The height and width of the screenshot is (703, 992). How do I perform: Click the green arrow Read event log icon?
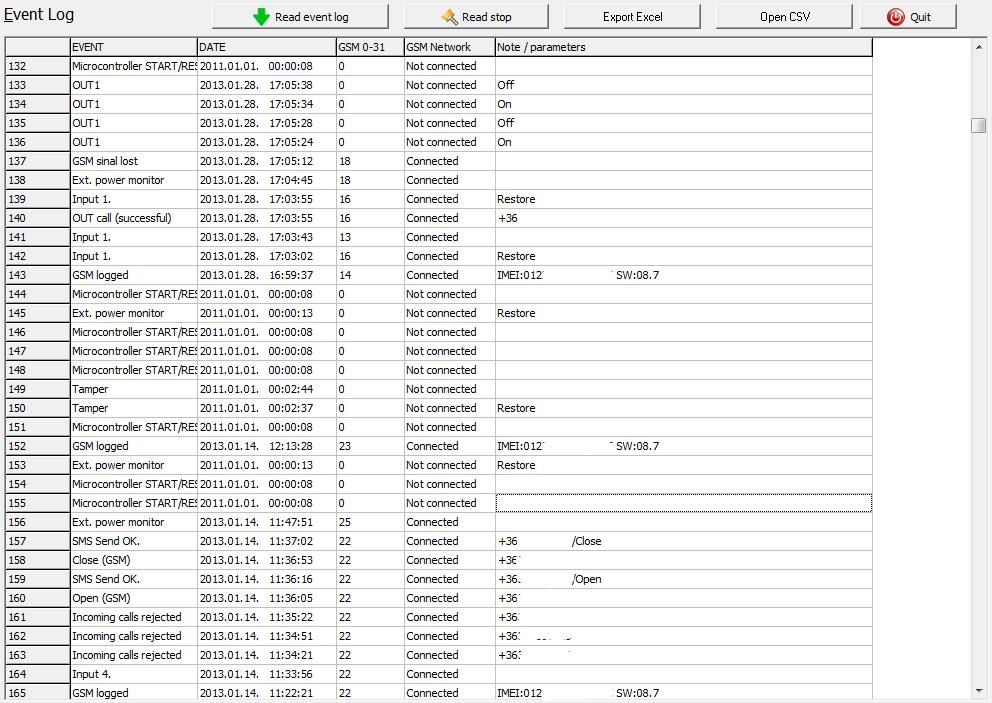(261, 17)
